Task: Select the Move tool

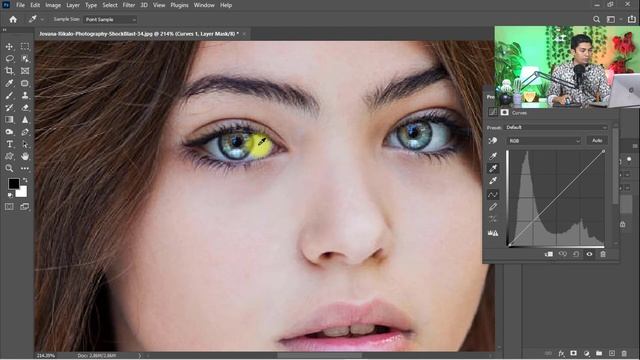Action: (9, 47)
